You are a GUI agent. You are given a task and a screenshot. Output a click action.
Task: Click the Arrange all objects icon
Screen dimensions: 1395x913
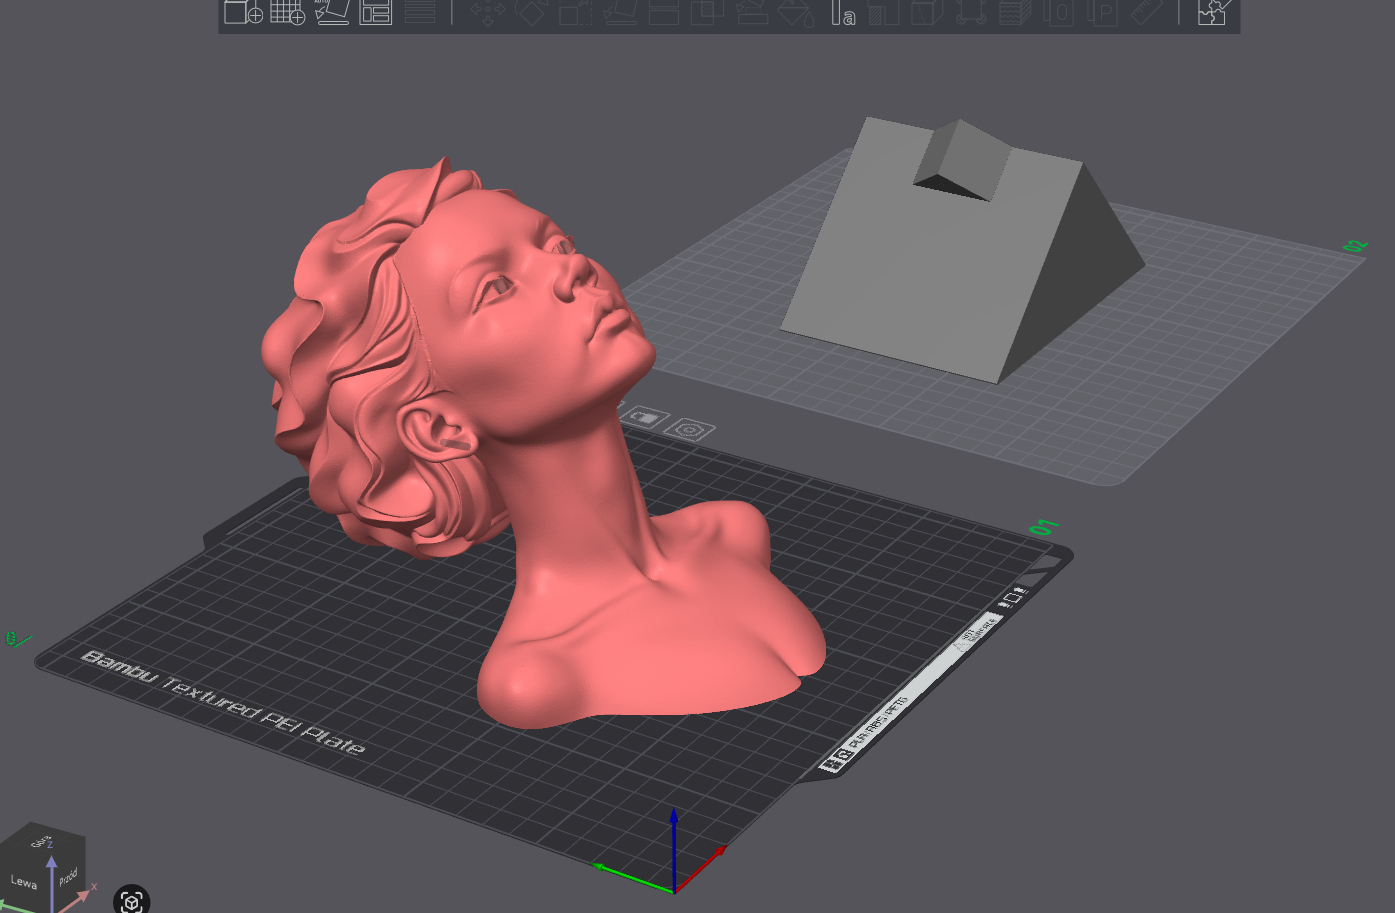click(376, 12)
